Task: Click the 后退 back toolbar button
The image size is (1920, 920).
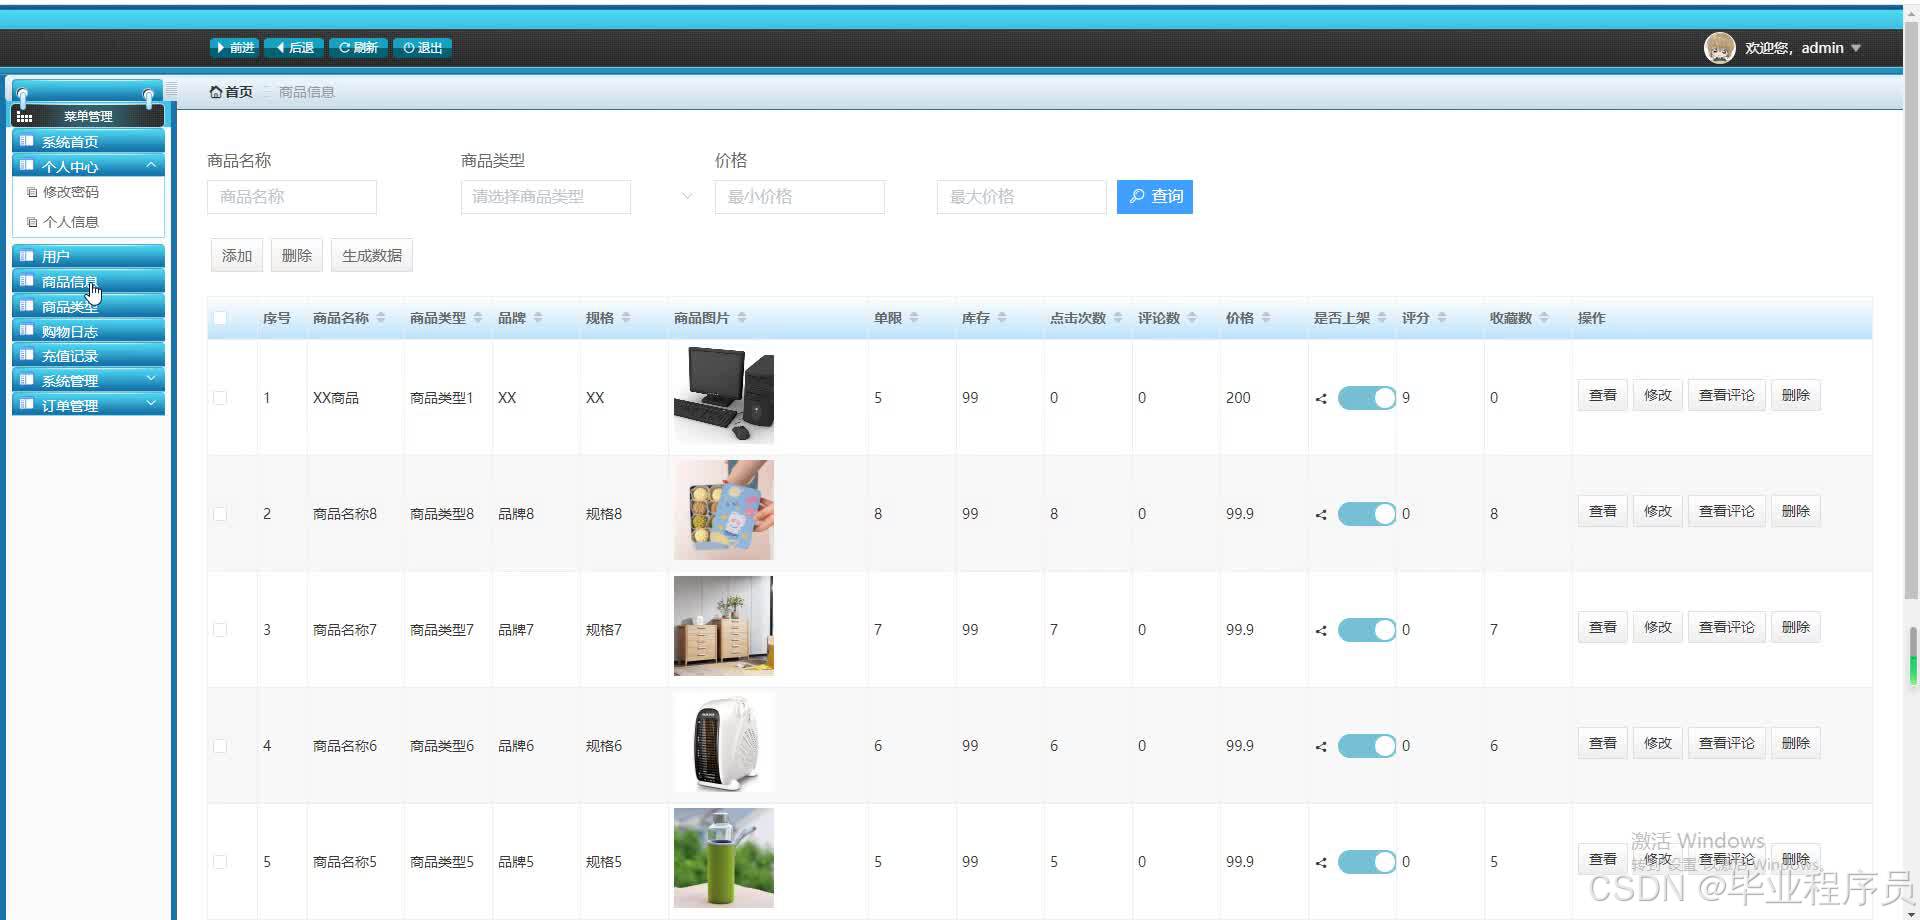Action: point(295,47)
